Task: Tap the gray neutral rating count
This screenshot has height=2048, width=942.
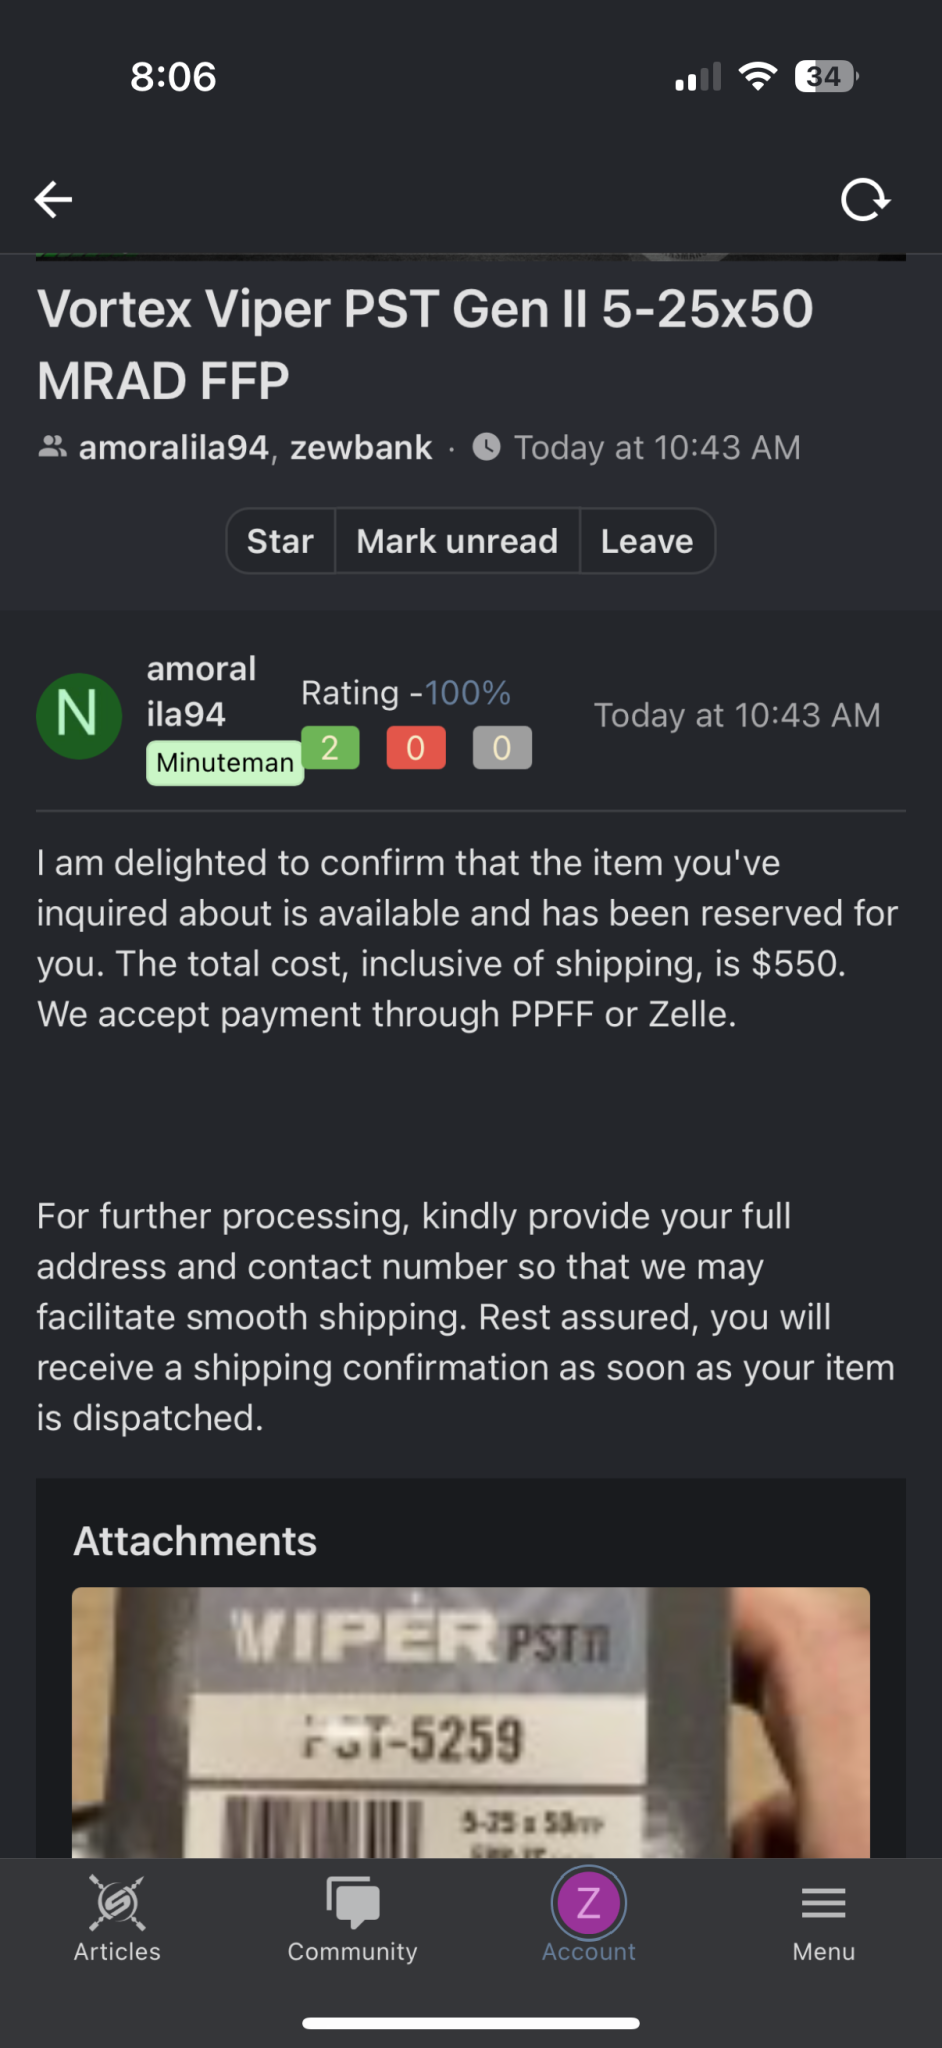Action: tap(502, 747)
